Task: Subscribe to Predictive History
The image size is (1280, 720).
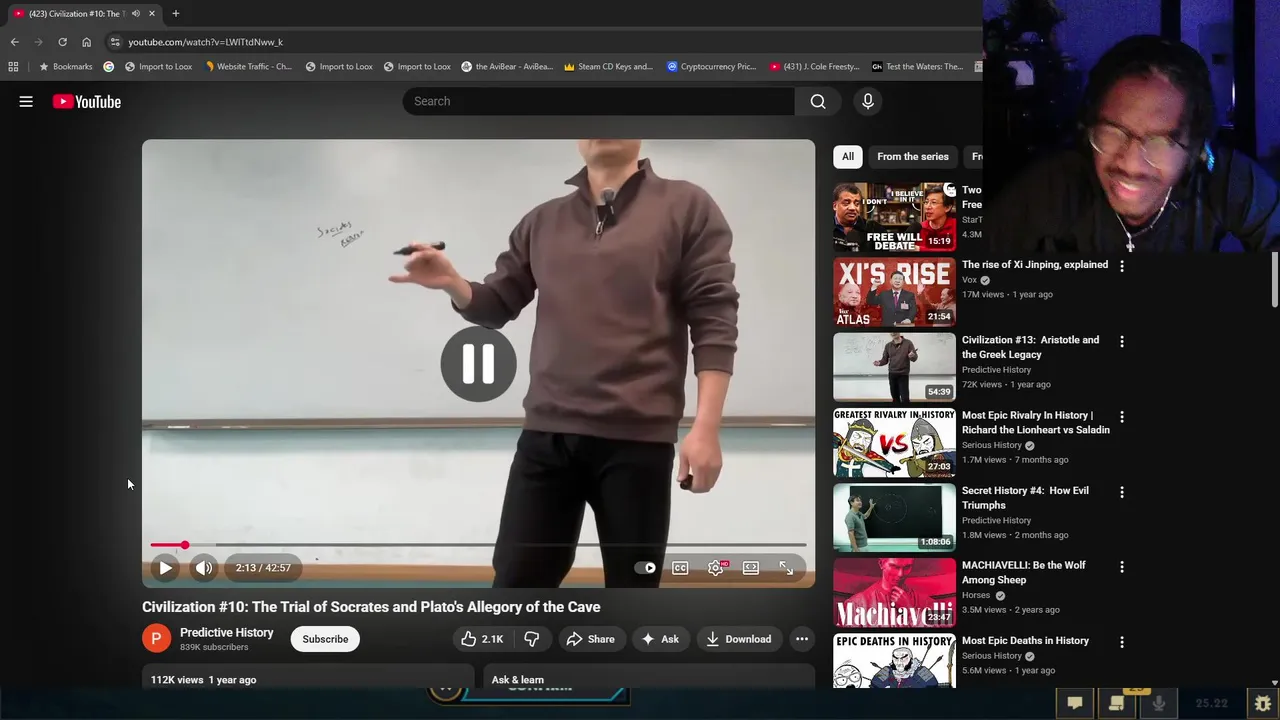Action: pos(325,639)
